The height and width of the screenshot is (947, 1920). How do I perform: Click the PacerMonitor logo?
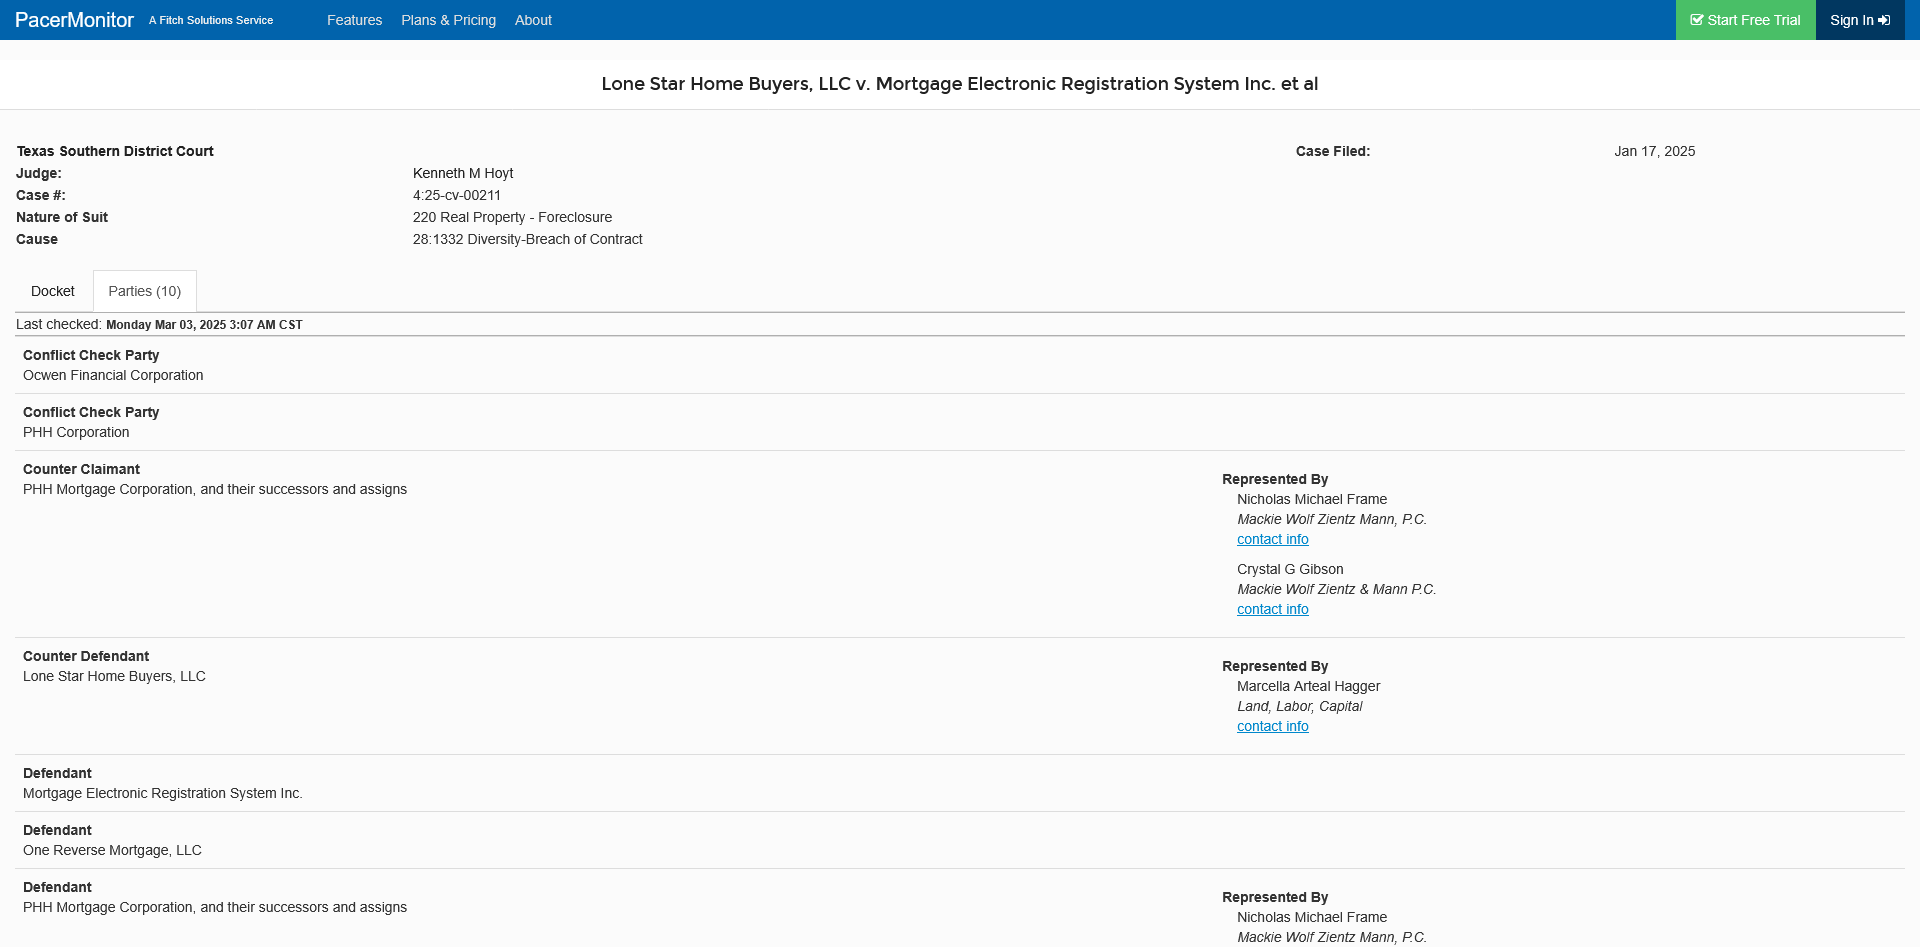point(74,20)
